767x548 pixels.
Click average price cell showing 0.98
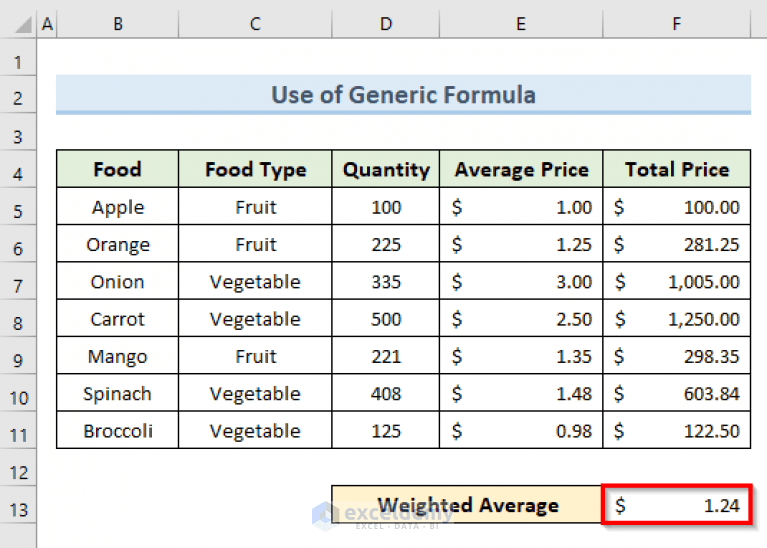click(521, 430)
